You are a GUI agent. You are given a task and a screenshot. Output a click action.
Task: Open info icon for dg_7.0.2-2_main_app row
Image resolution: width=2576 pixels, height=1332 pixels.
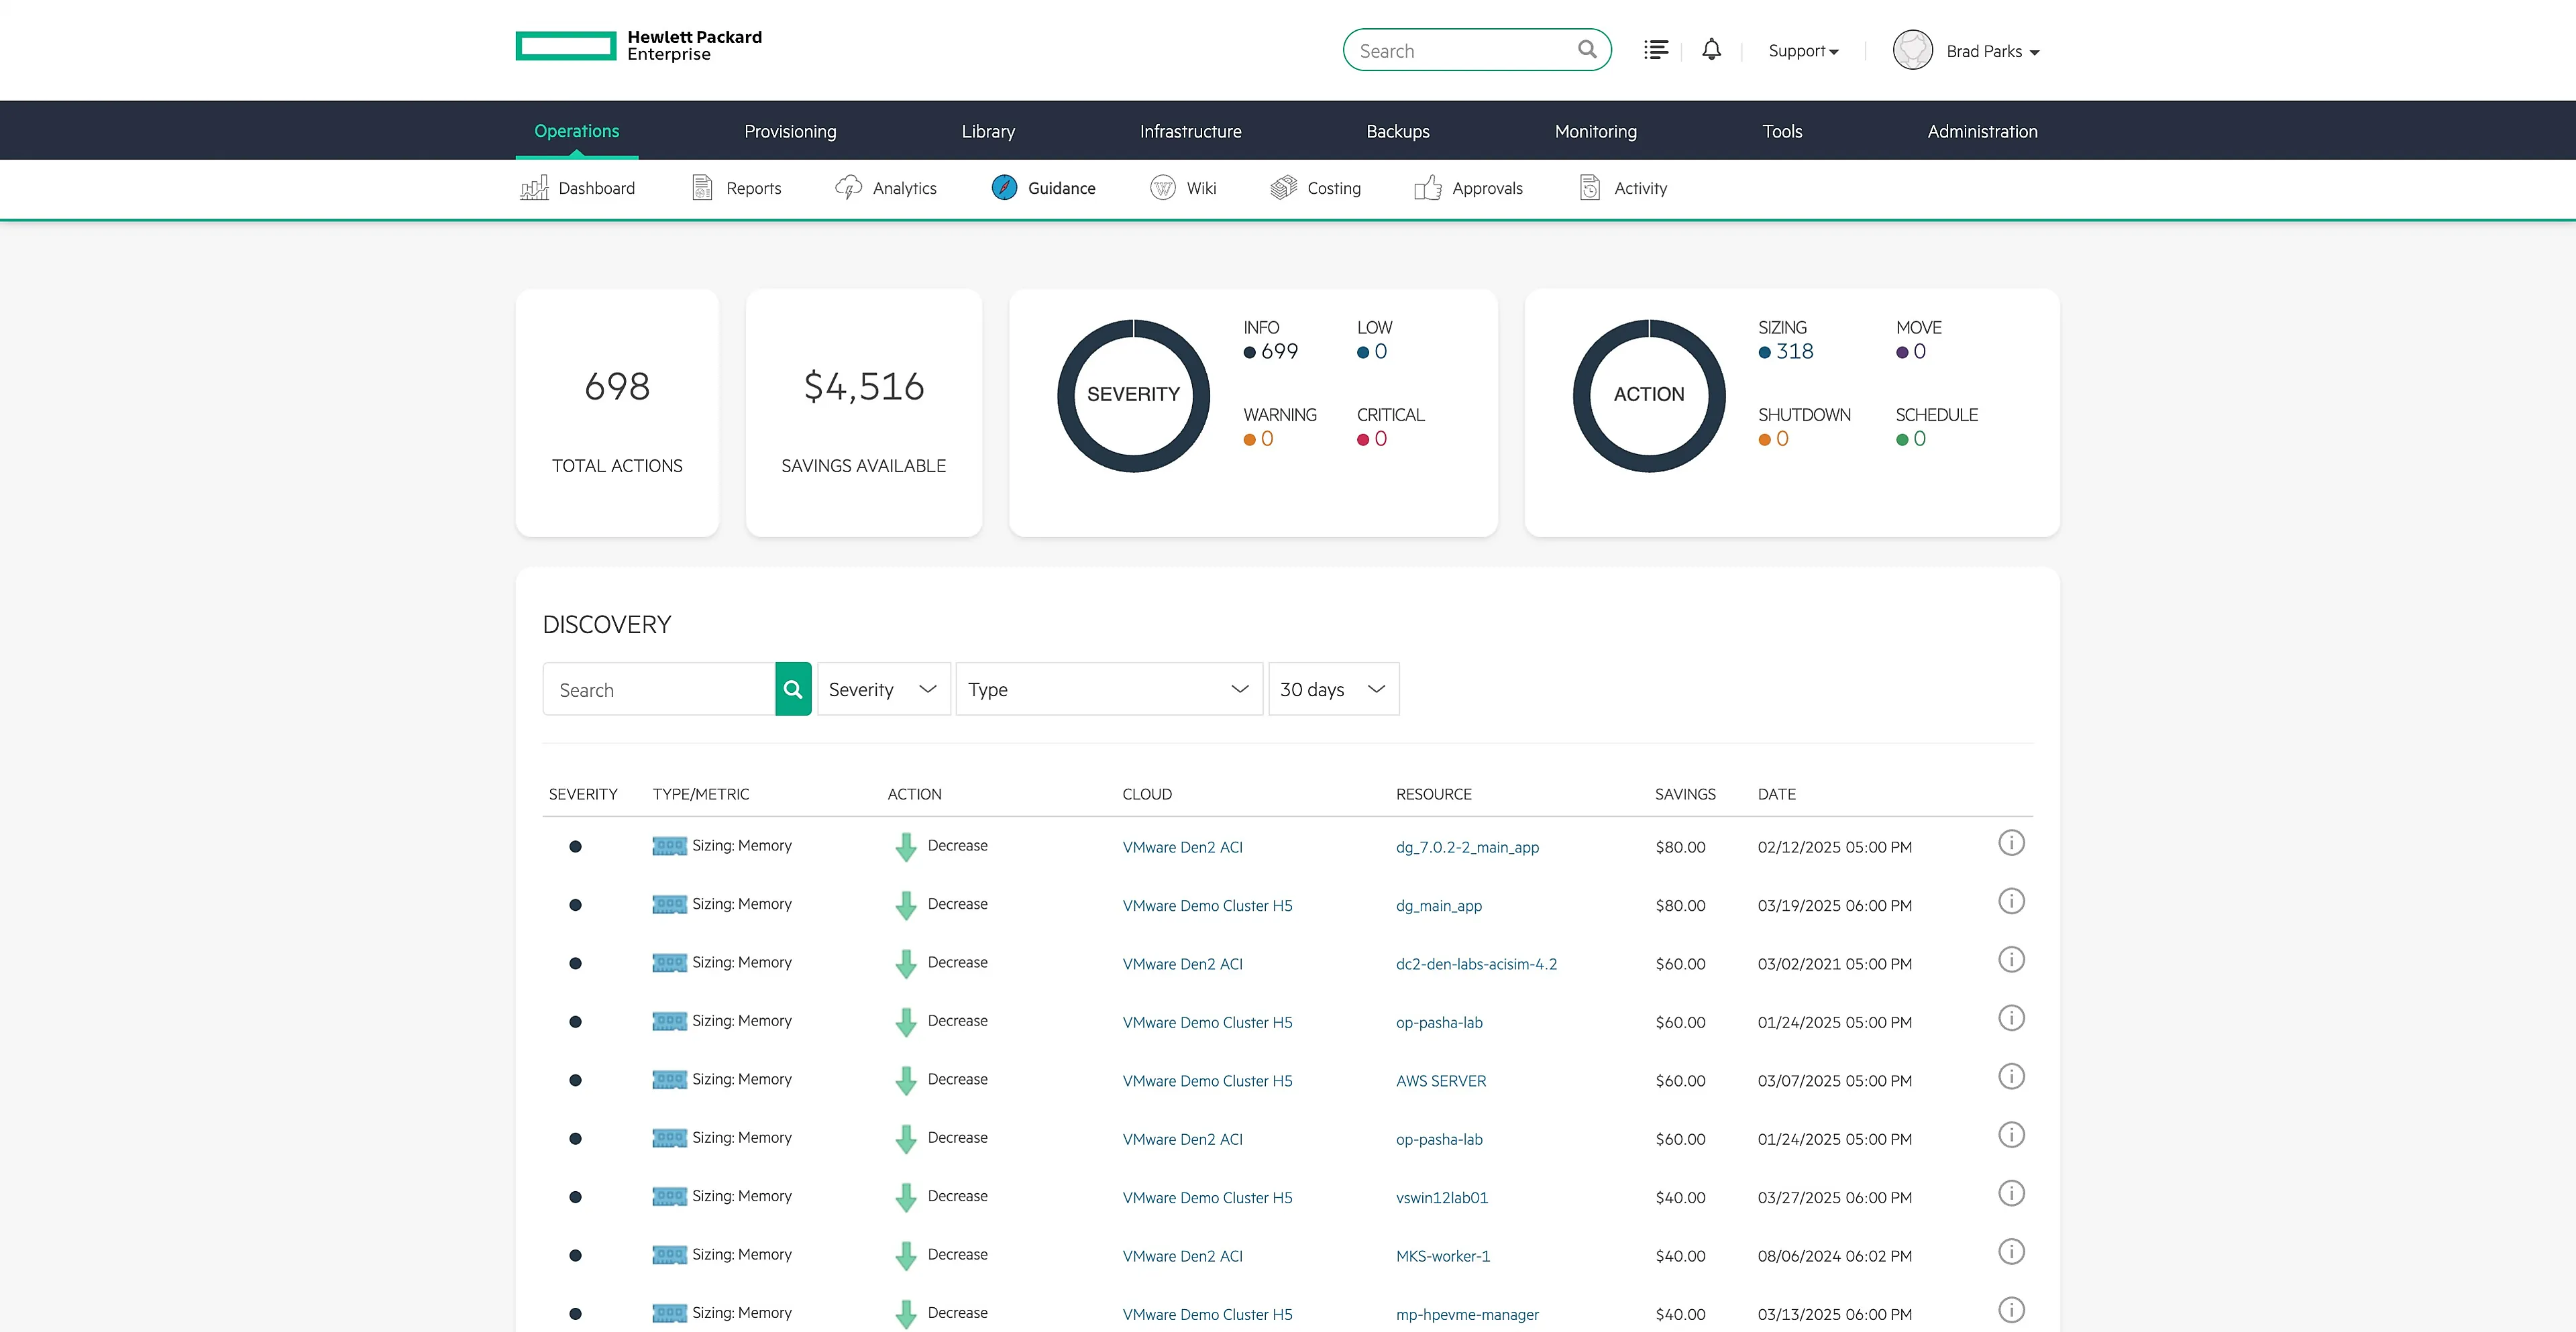tap(2011, 843)
